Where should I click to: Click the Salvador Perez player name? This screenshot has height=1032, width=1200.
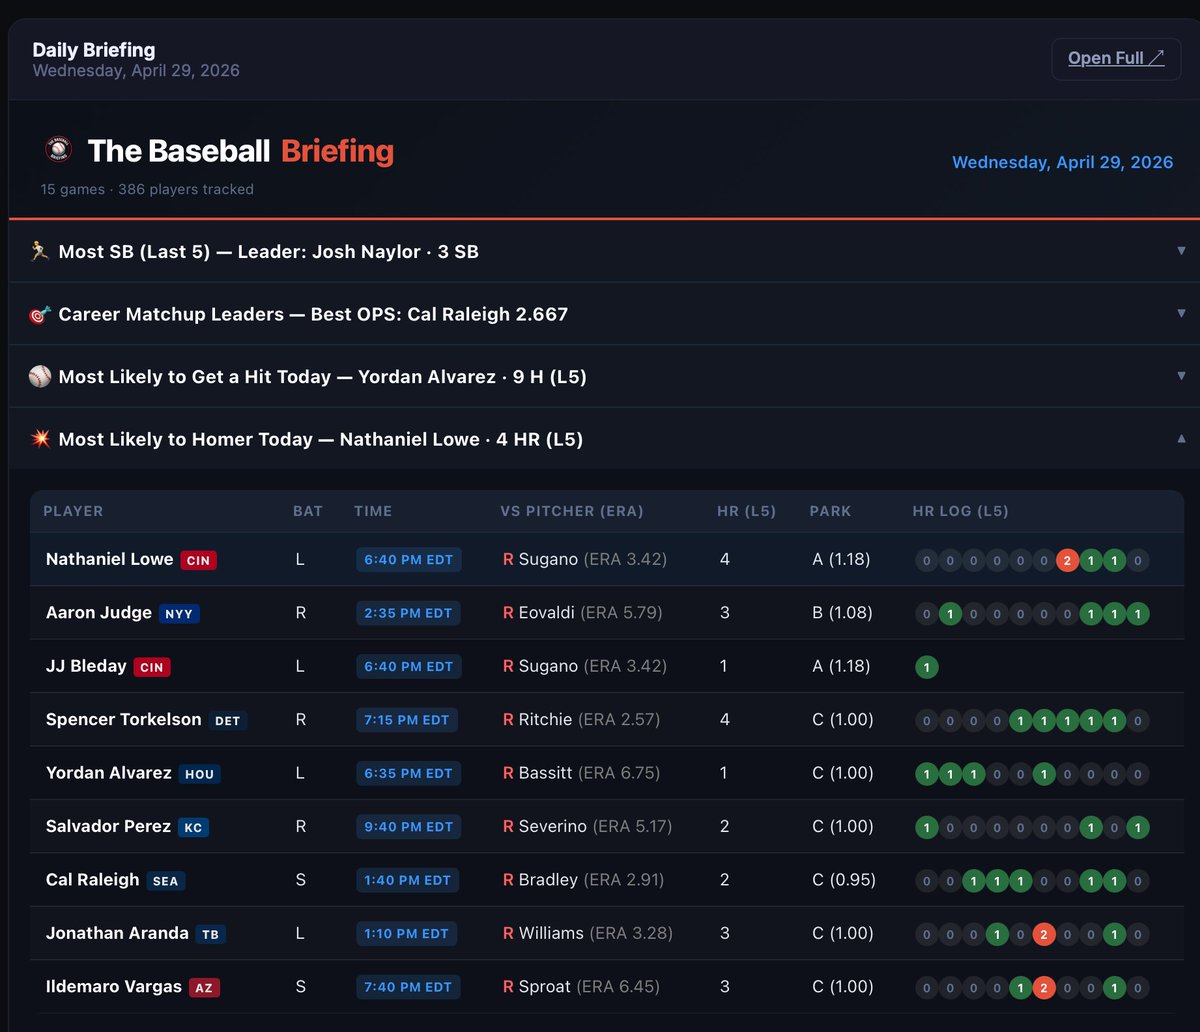click(108, 826)
